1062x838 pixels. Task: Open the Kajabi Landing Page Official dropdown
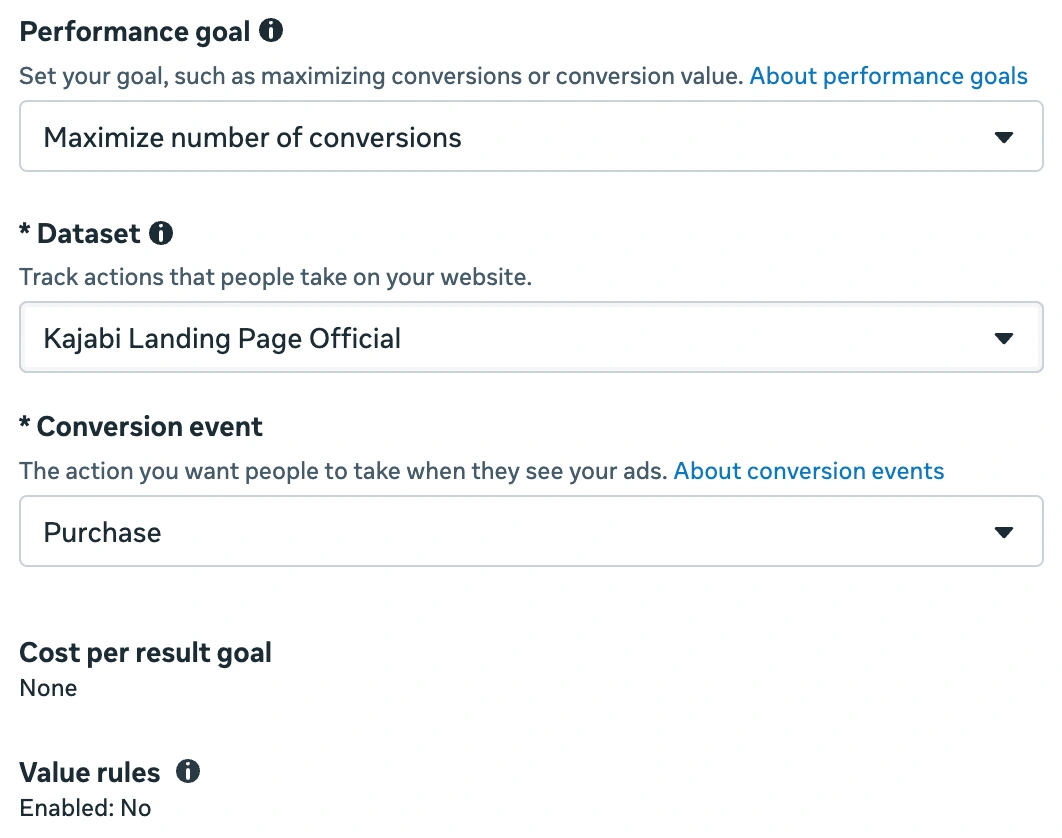531,337
